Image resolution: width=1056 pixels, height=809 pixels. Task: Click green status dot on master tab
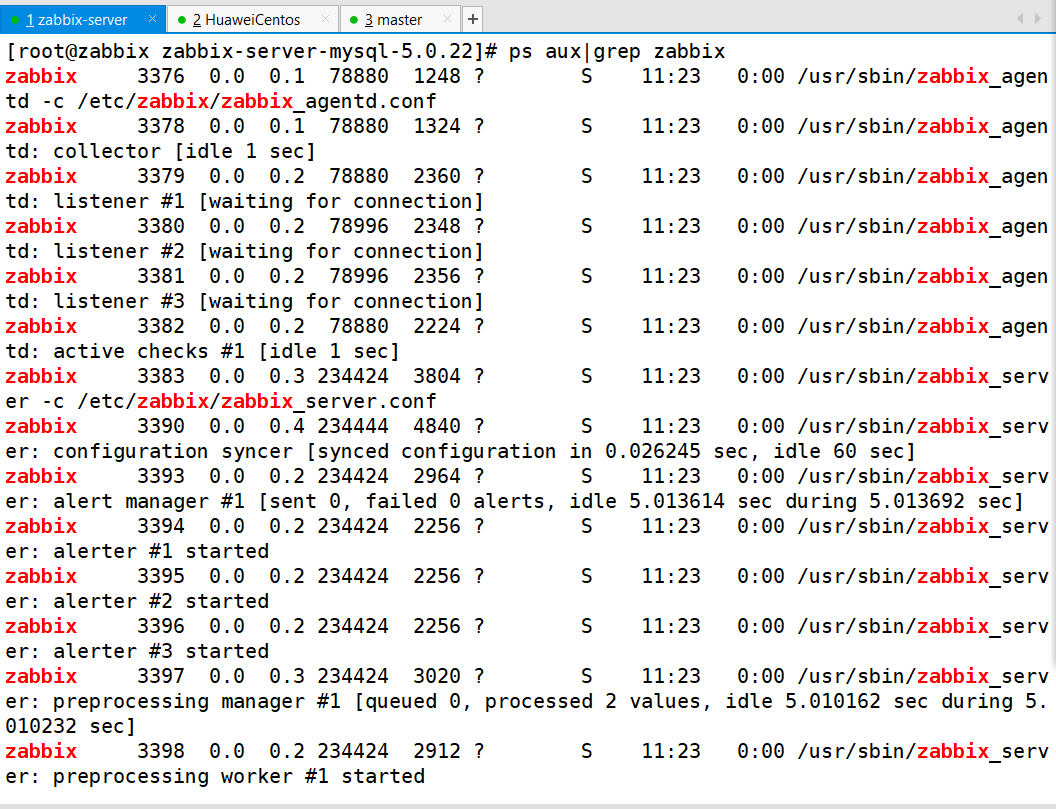[x=354, y=20]
